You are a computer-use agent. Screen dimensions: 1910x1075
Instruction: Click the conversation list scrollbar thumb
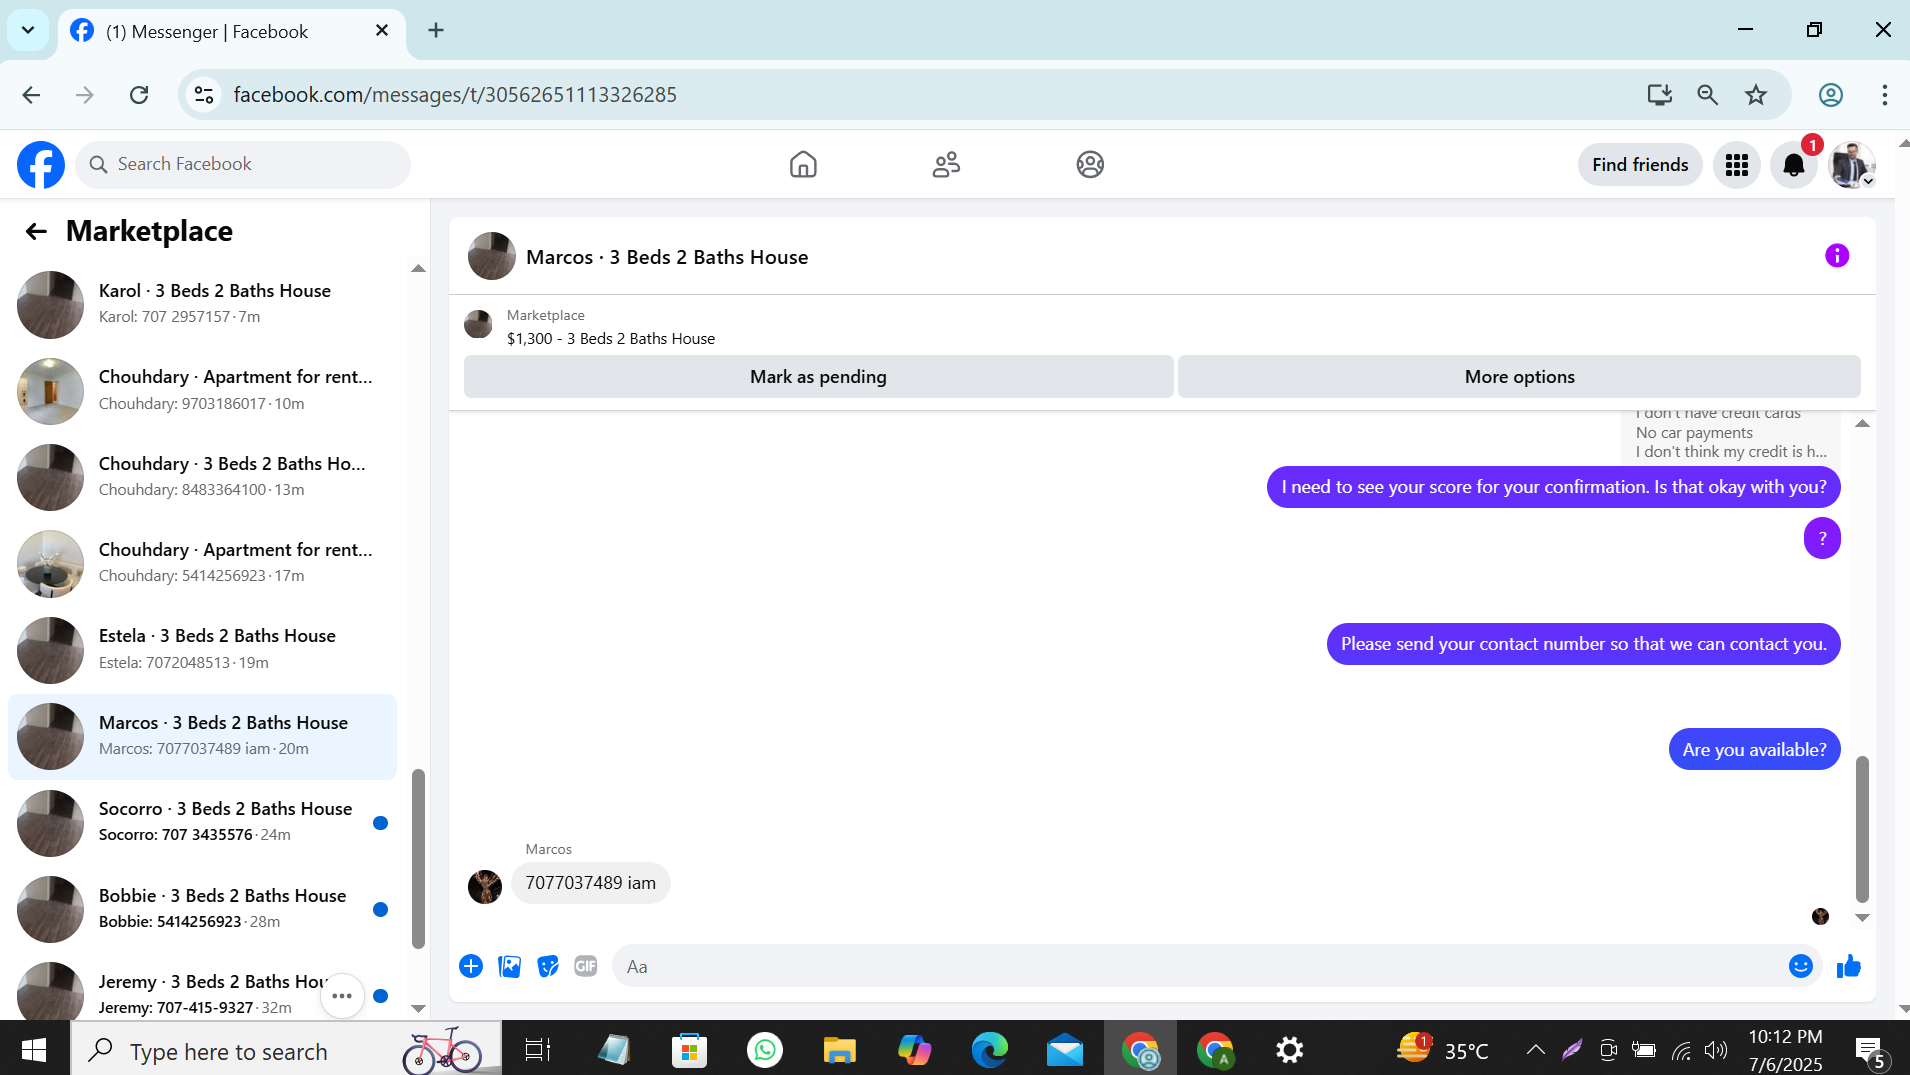tap(418, 858)
